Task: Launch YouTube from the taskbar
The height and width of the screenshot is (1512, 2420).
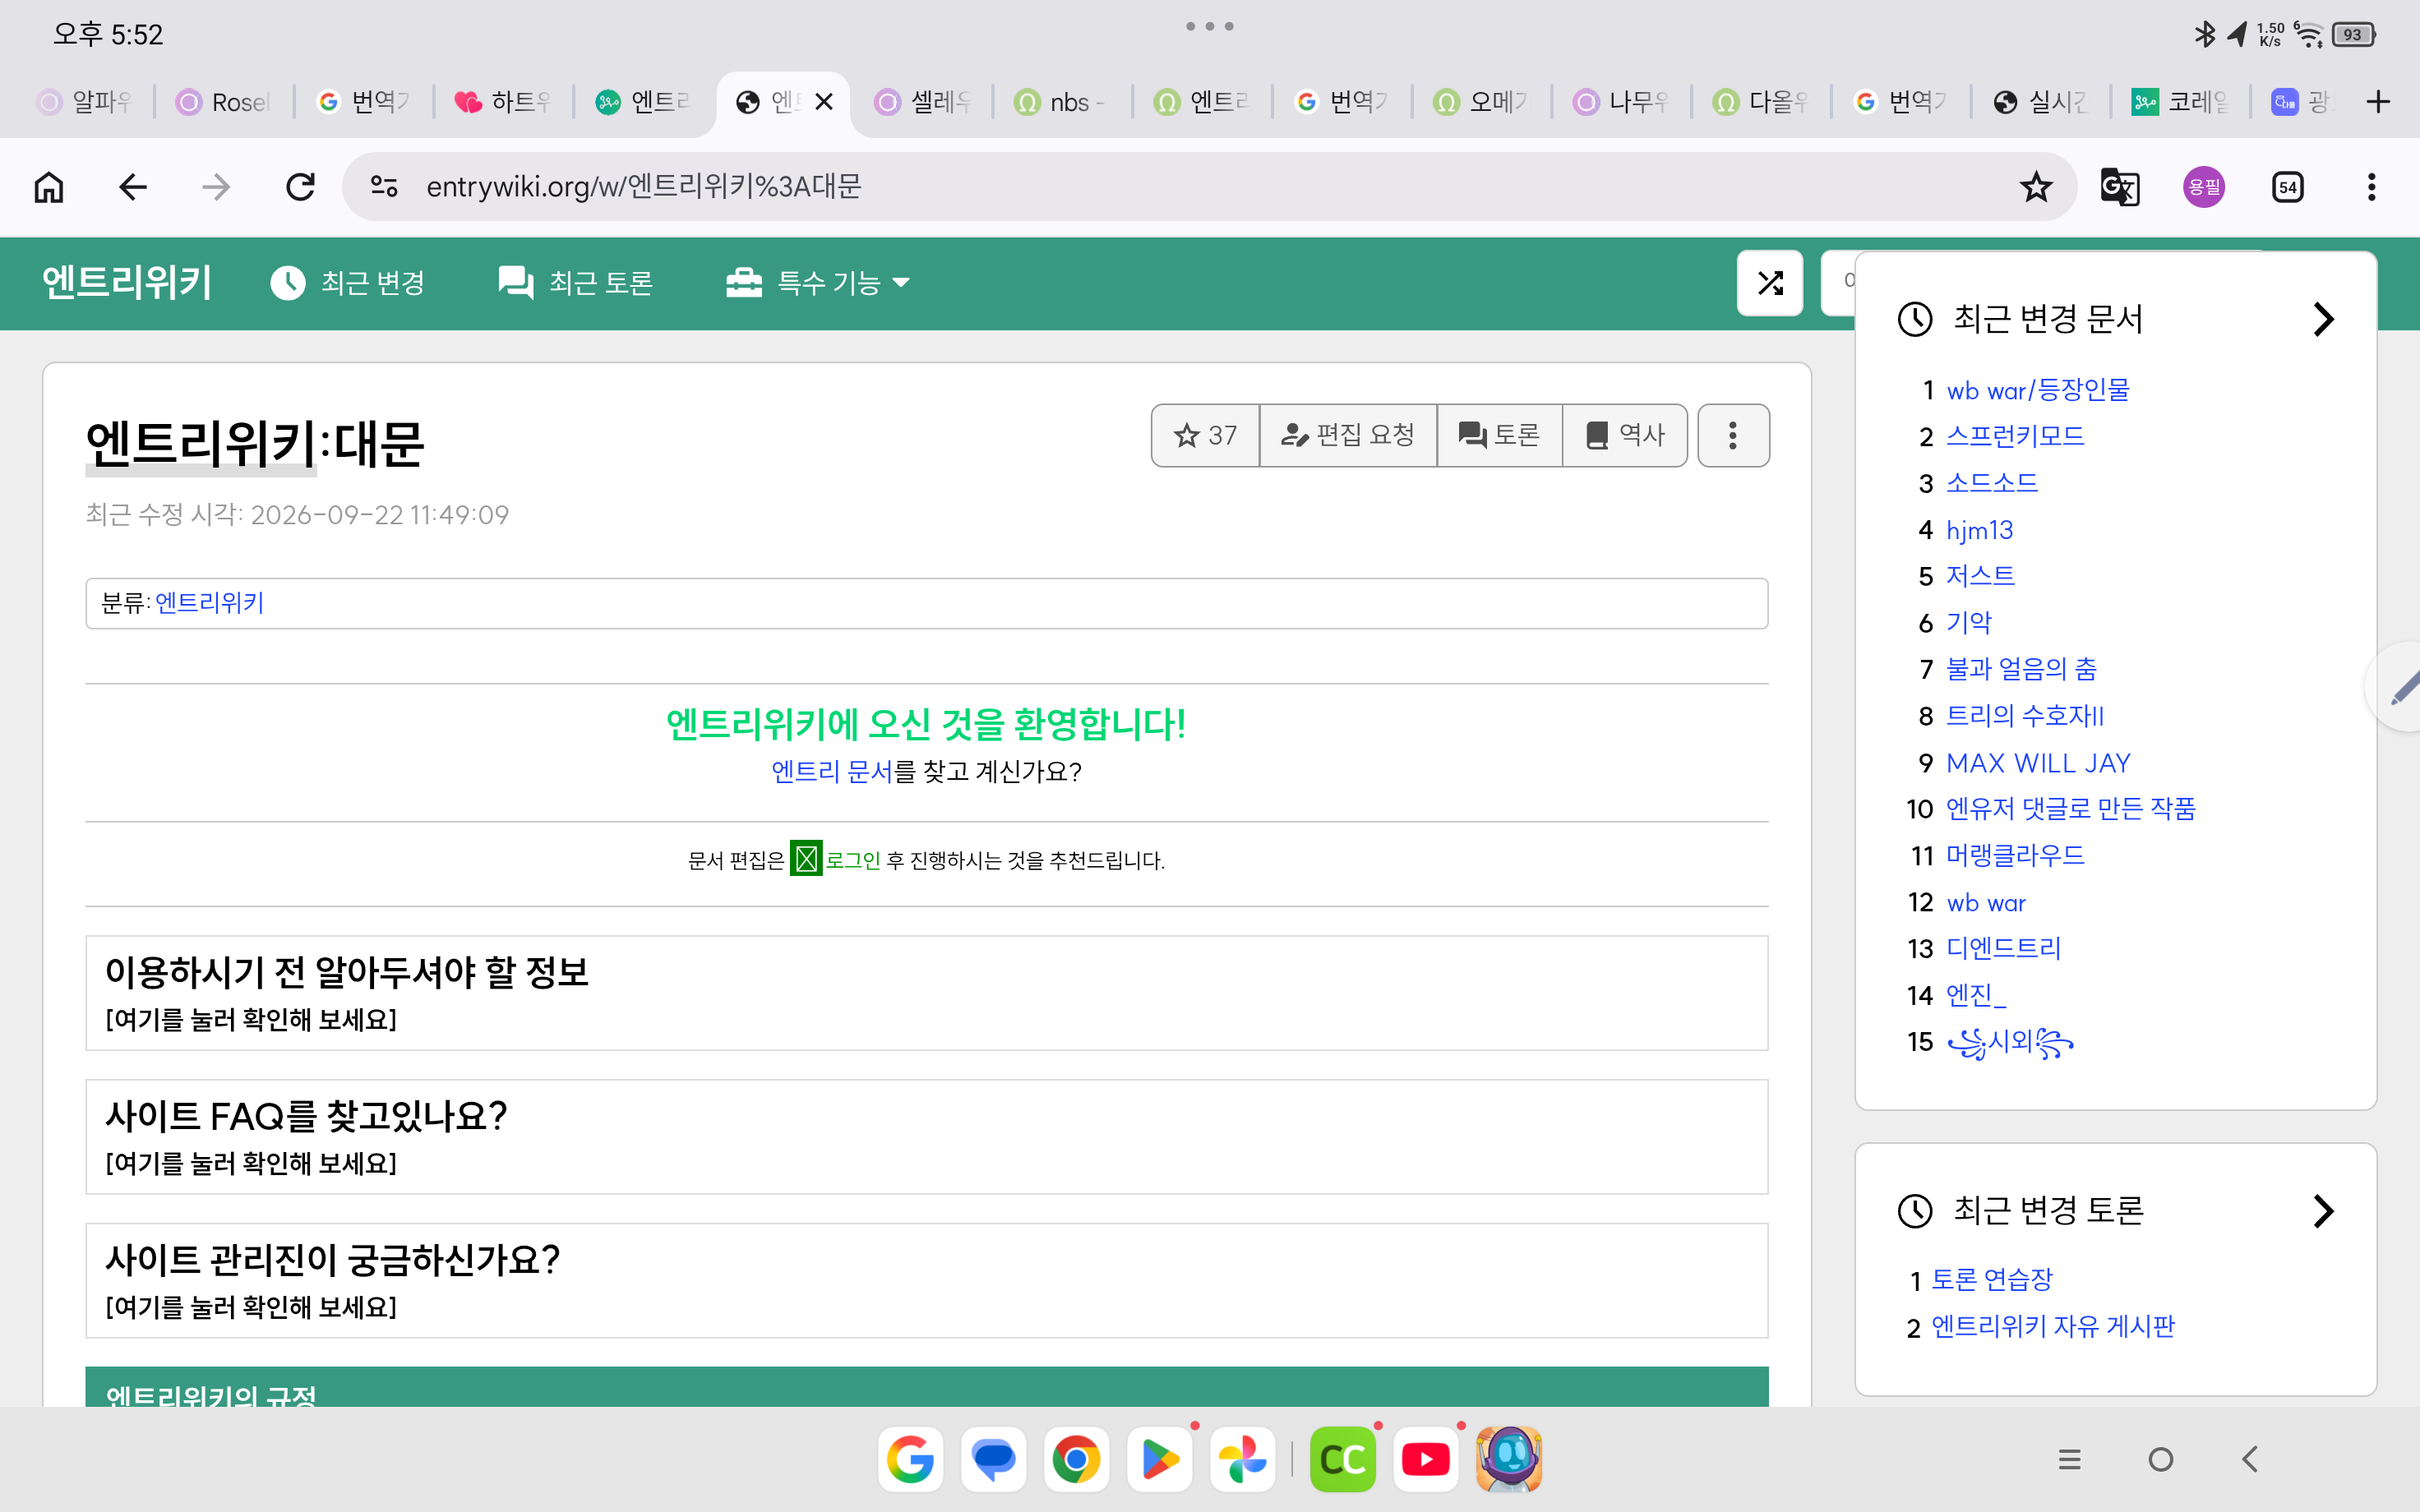Action: (x=1426, y=1459)
